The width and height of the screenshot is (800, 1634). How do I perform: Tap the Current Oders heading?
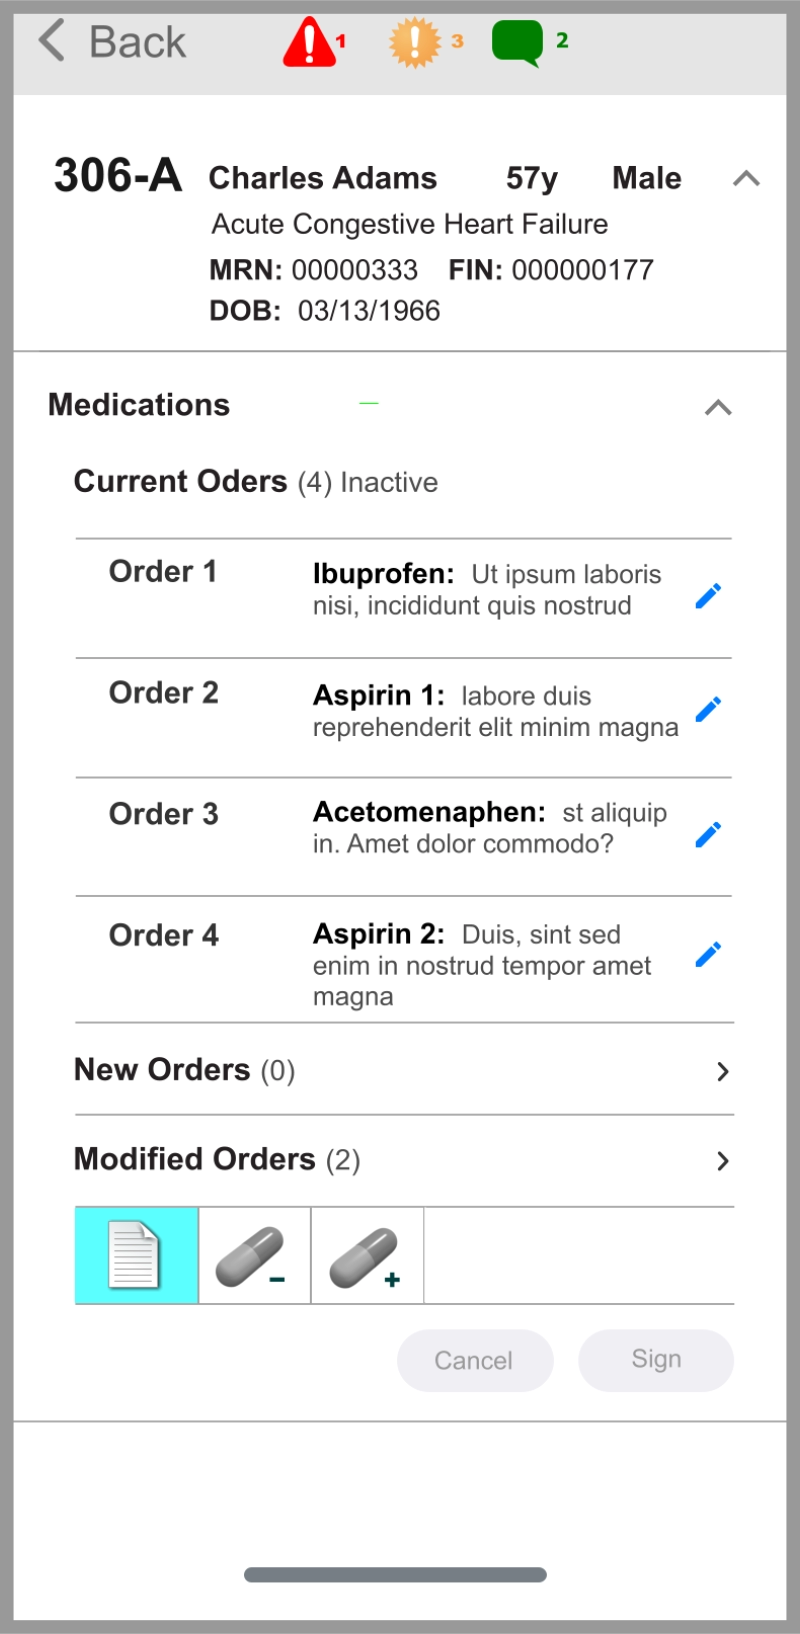(x=180, y=482)
